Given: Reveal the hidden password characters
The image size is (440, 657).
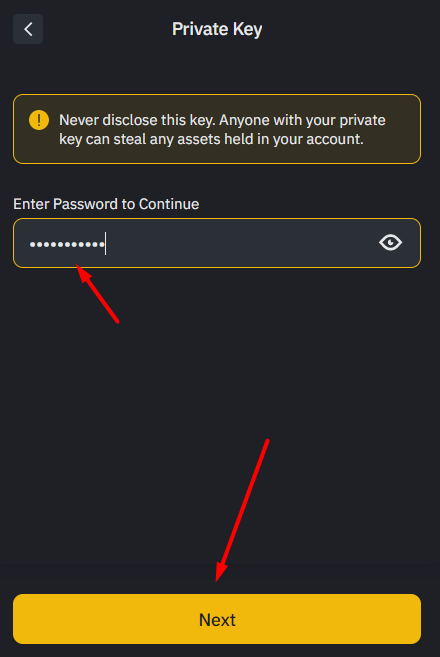Looking at the screenshot, I should (x=390, y=243).
